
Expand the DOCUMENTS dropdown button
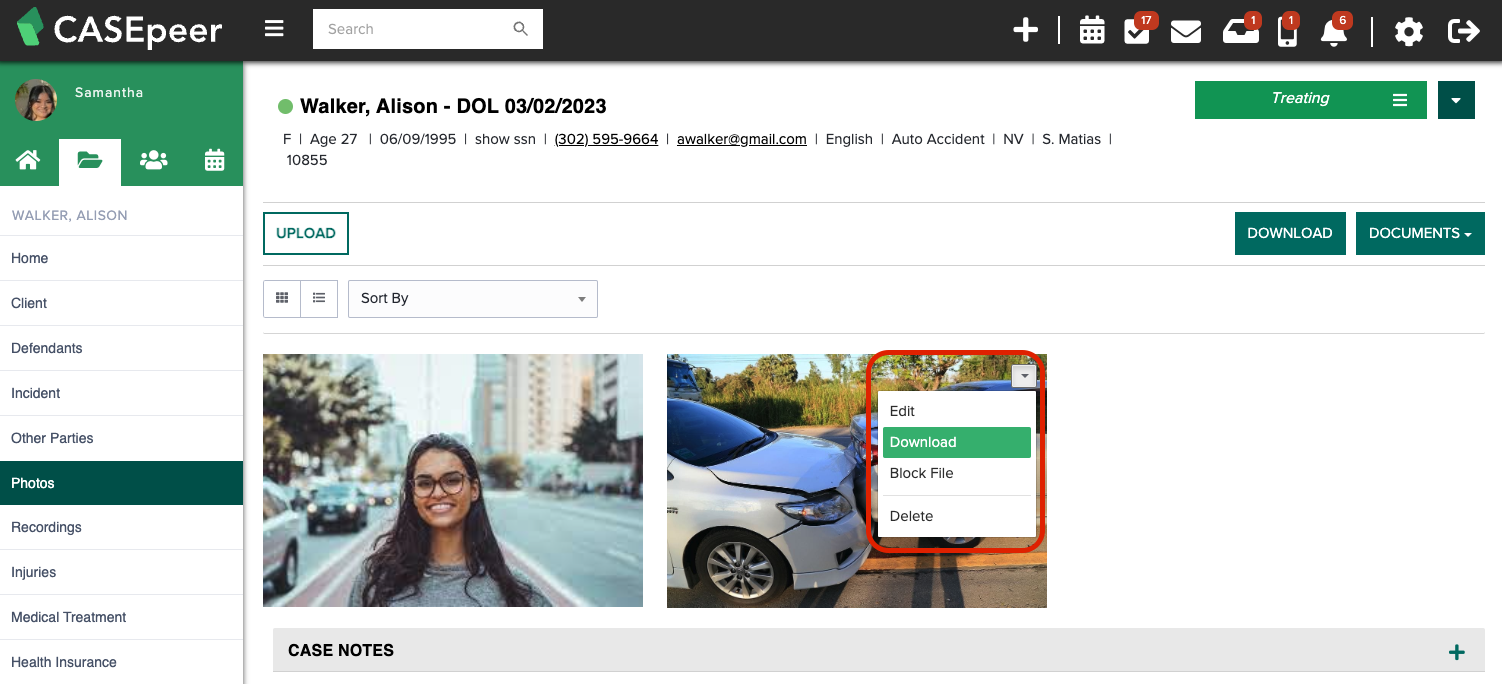[x=1419, y=233]
